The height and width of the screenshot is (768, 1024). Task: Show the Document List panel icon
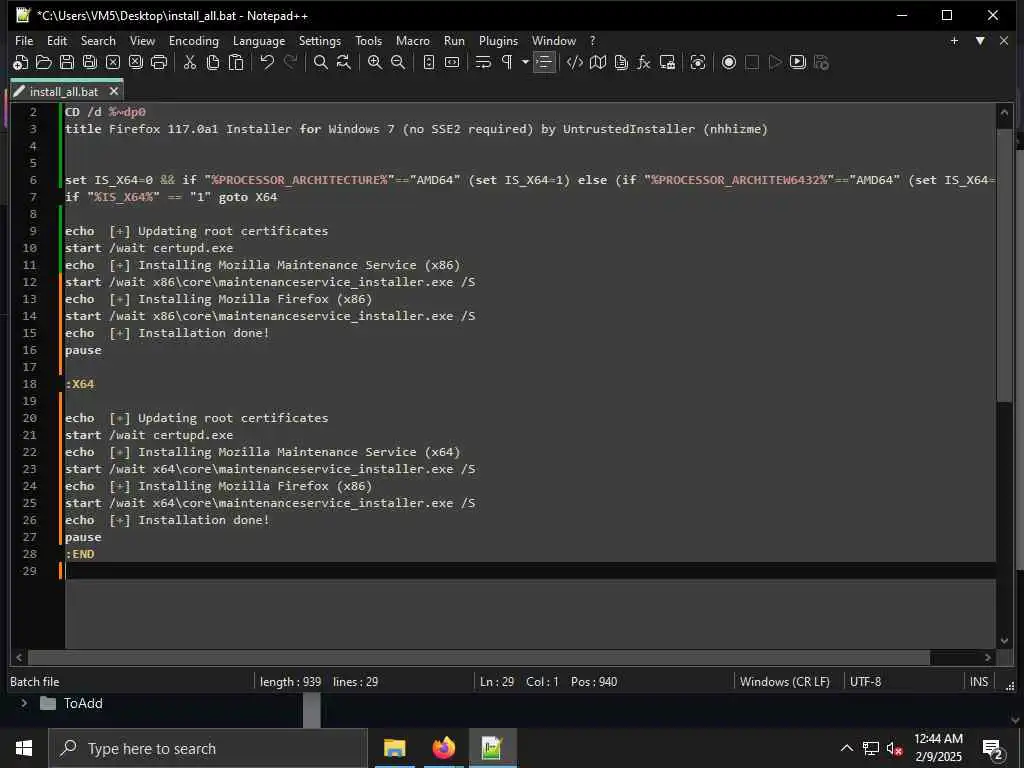(621, 62)
